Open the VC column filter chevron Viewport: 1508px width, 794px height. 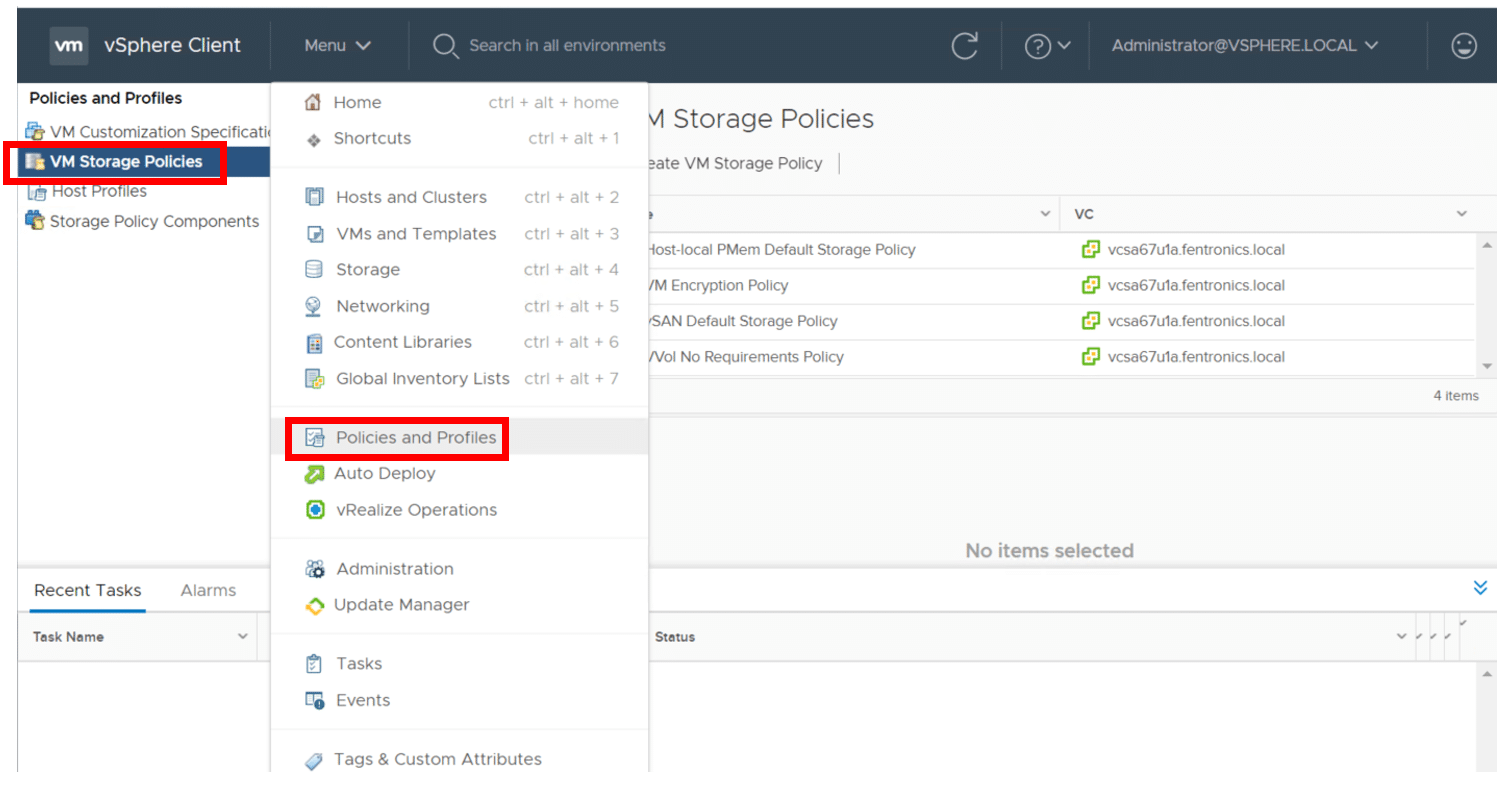pos(1462,214)
